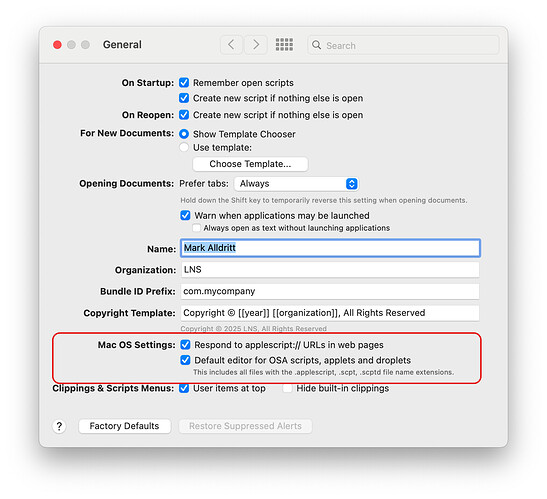Screen dimensions: 547x499
Task: Click the forward navigation arrow
Action: click(x=256, y=45)
